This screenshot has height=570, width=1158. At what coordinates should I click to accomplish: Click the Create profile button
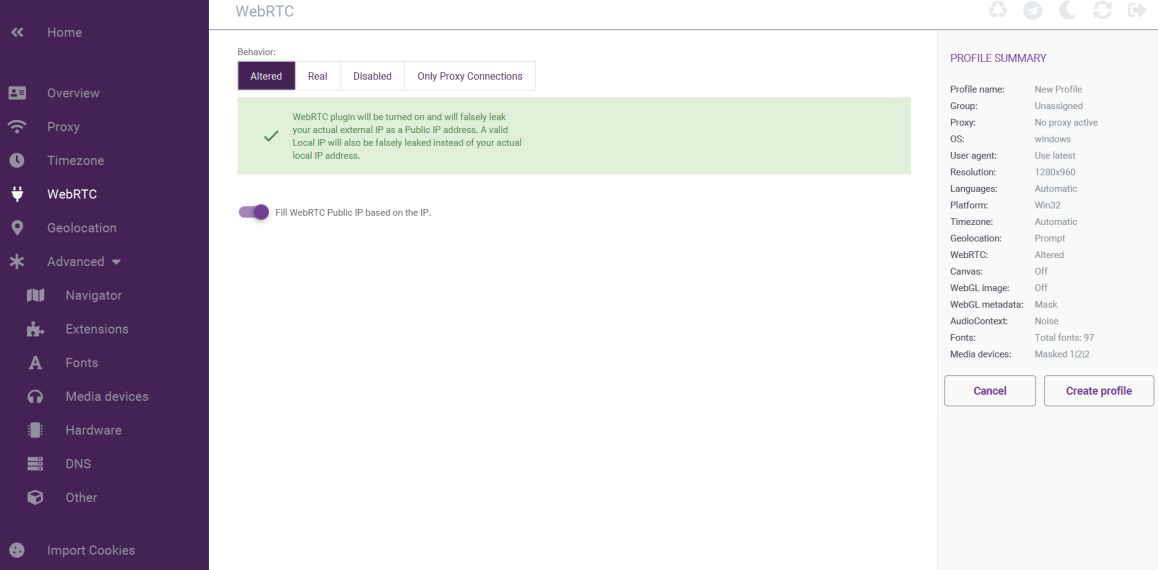coord(1099,391)
